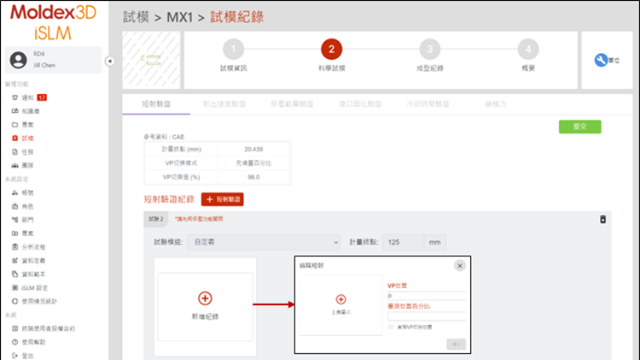Go to step 3 成型紀錄

[430, 49]
